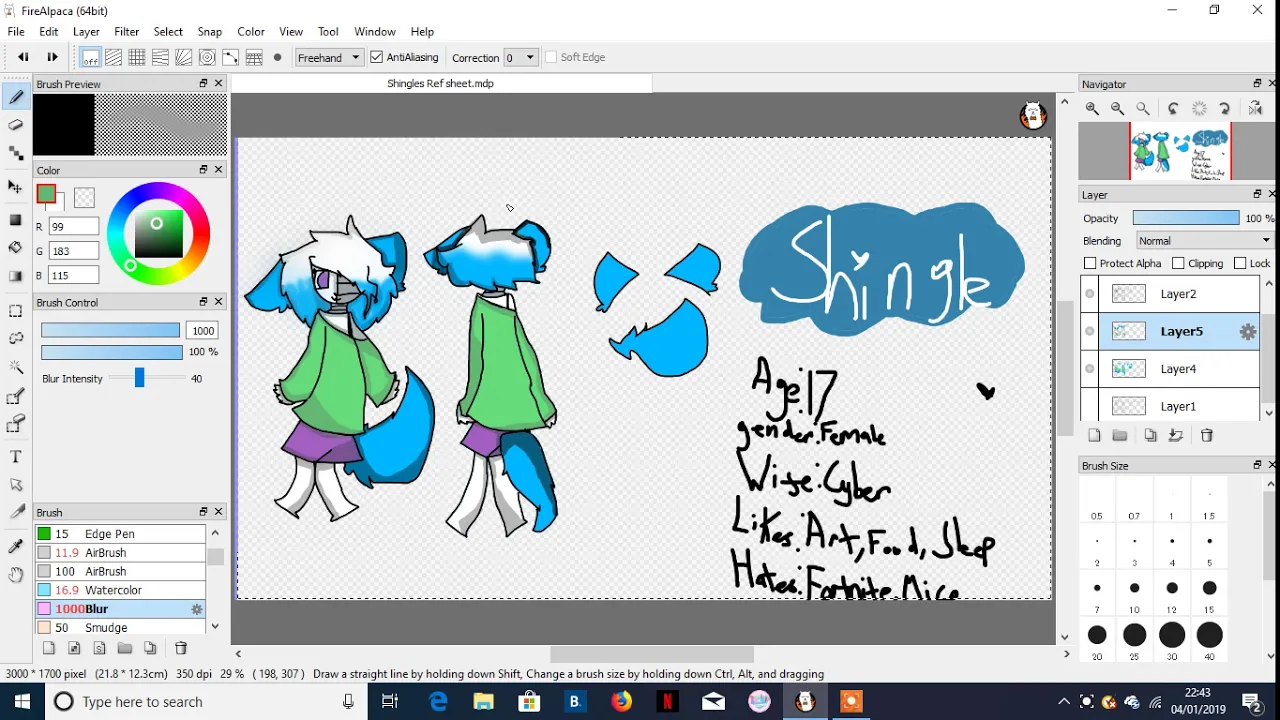The height and width of the screenshot is (720, 1280).
Task: Toggle AntiAliasing checkbox
Action: coord(377,57)
